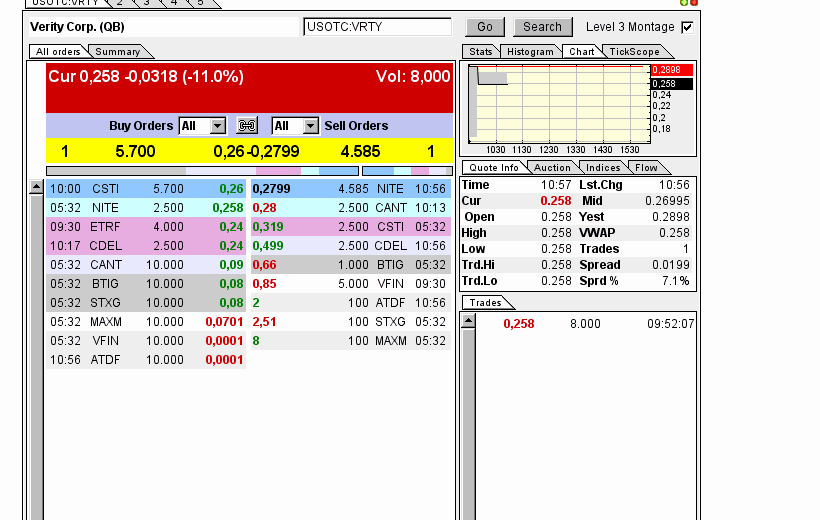Switch to workspace tab 4
Screen dimensions: 820x520
click(174, 3)
